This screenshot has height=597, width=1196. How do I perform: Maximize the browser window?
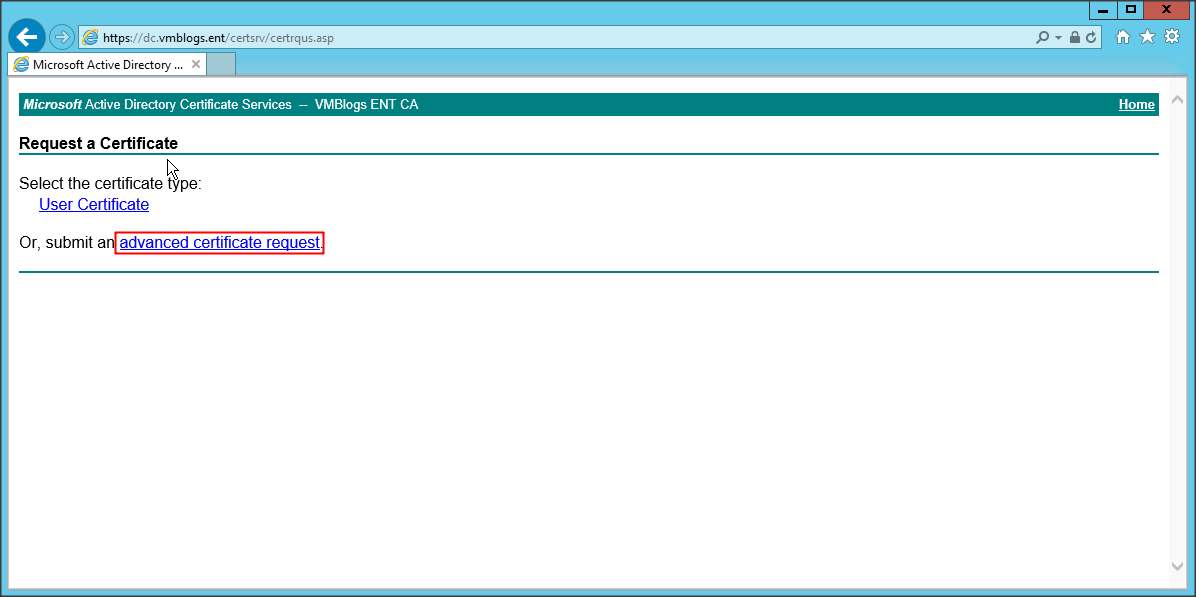point(1131,9)
